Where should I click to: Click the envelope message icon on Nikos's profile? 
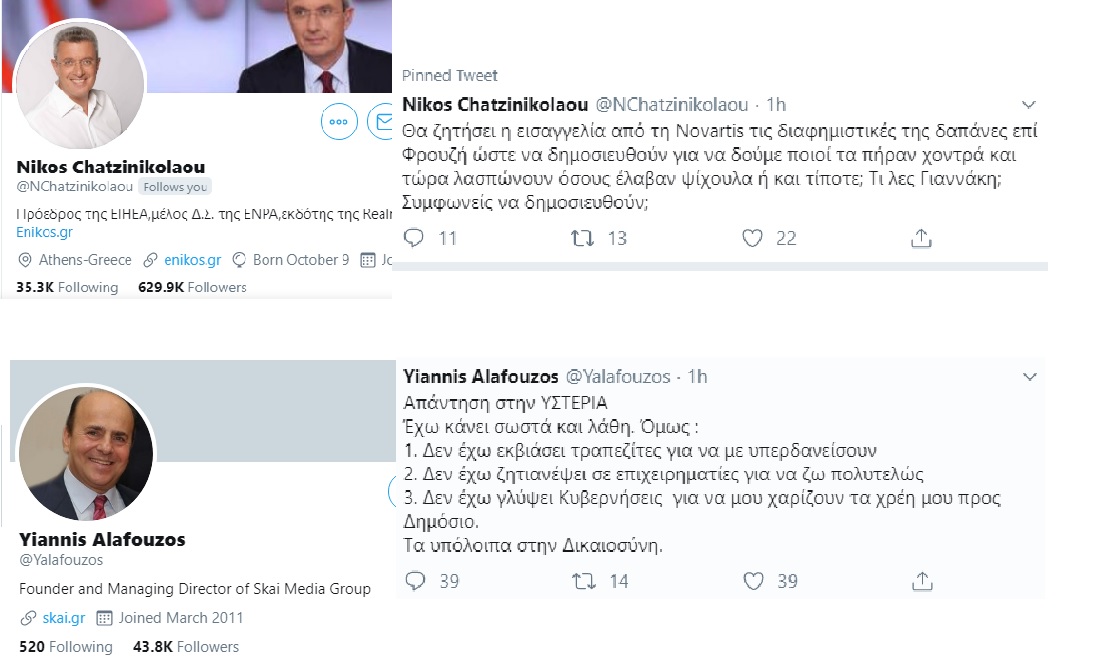381,122
